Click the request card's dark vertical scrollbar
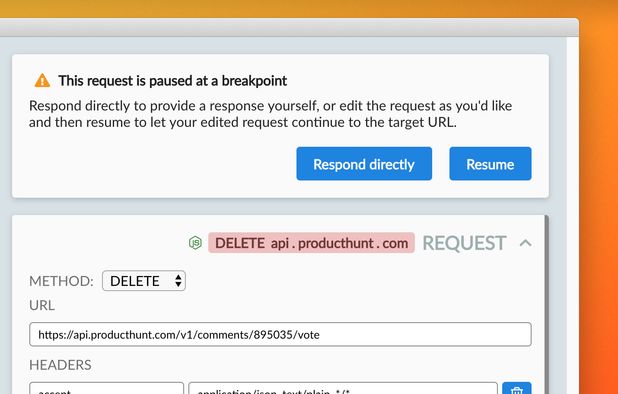The height and width of the screenshot is (394, 618). (547, 305)
